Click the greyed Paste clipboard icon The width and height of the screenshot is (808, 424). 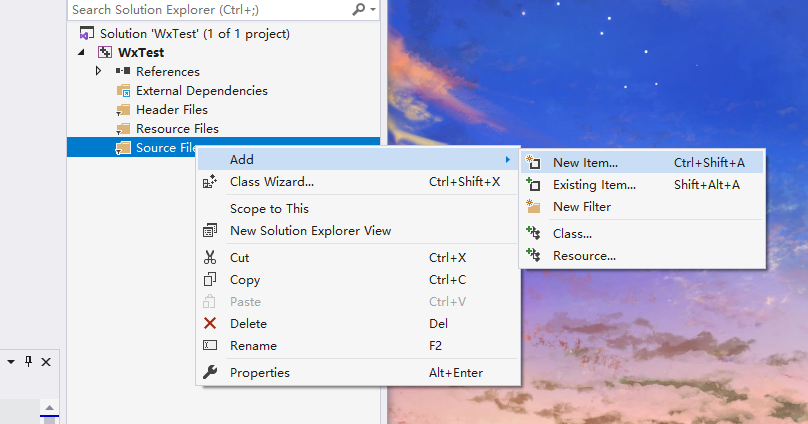pos(209,301)
